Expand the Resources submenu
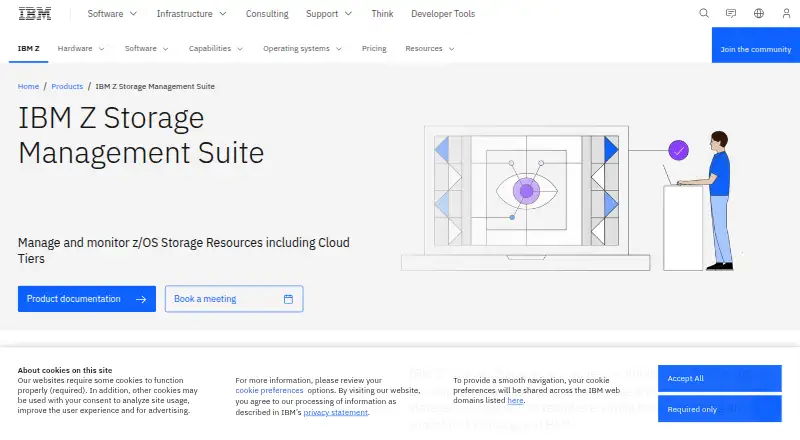The height and width of the screenshot is (440, 800). click(430, 48)
